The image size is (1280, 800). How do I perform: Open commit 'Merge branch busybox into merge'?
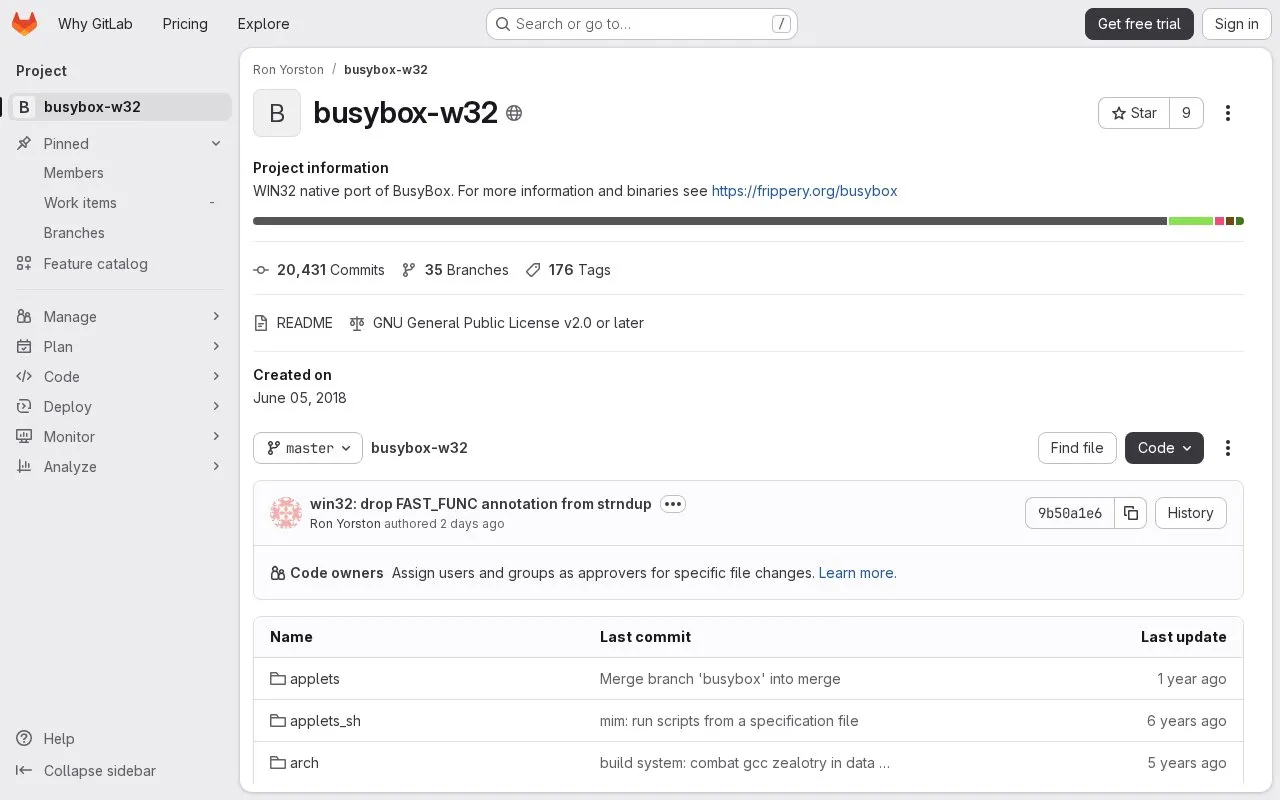tap(720, 679)
